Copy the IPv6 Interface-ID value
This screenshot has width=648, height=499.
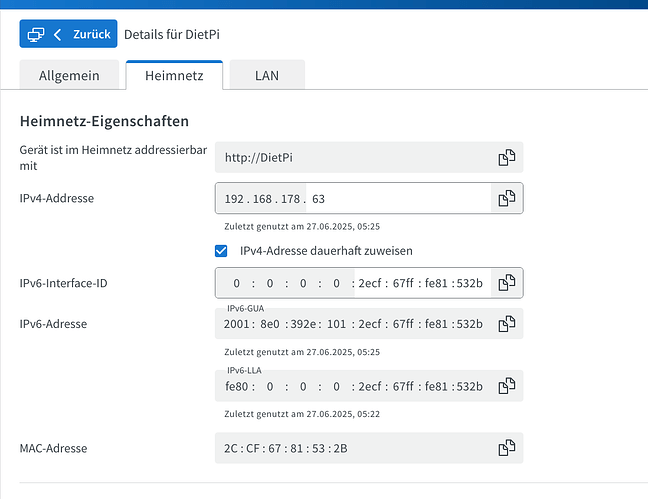[x=506, y=283]
